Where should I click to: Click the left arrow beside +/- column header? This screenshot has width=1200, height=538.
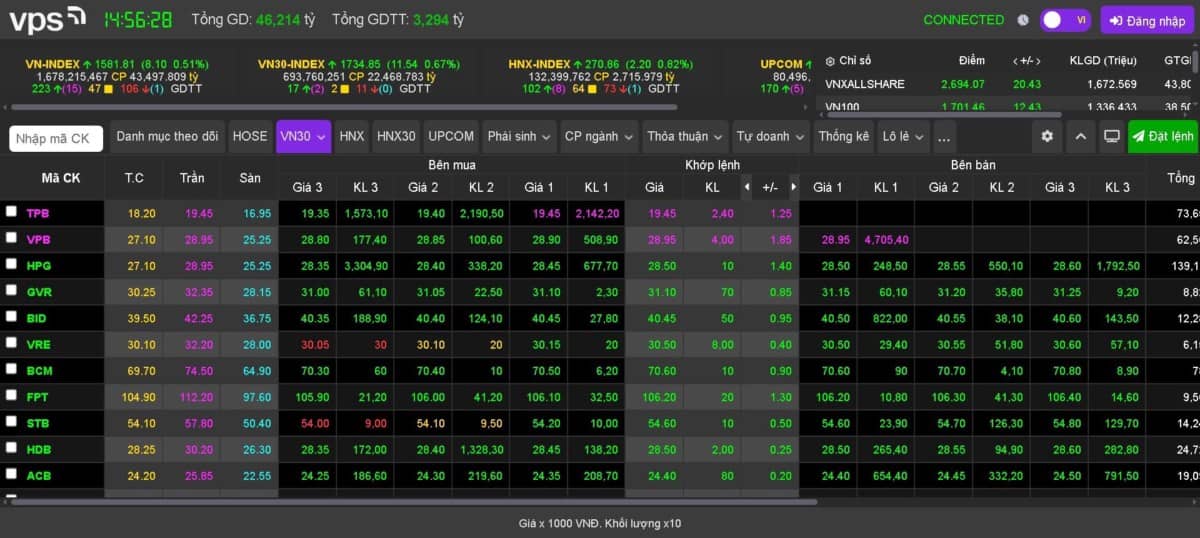click(746, 187)
